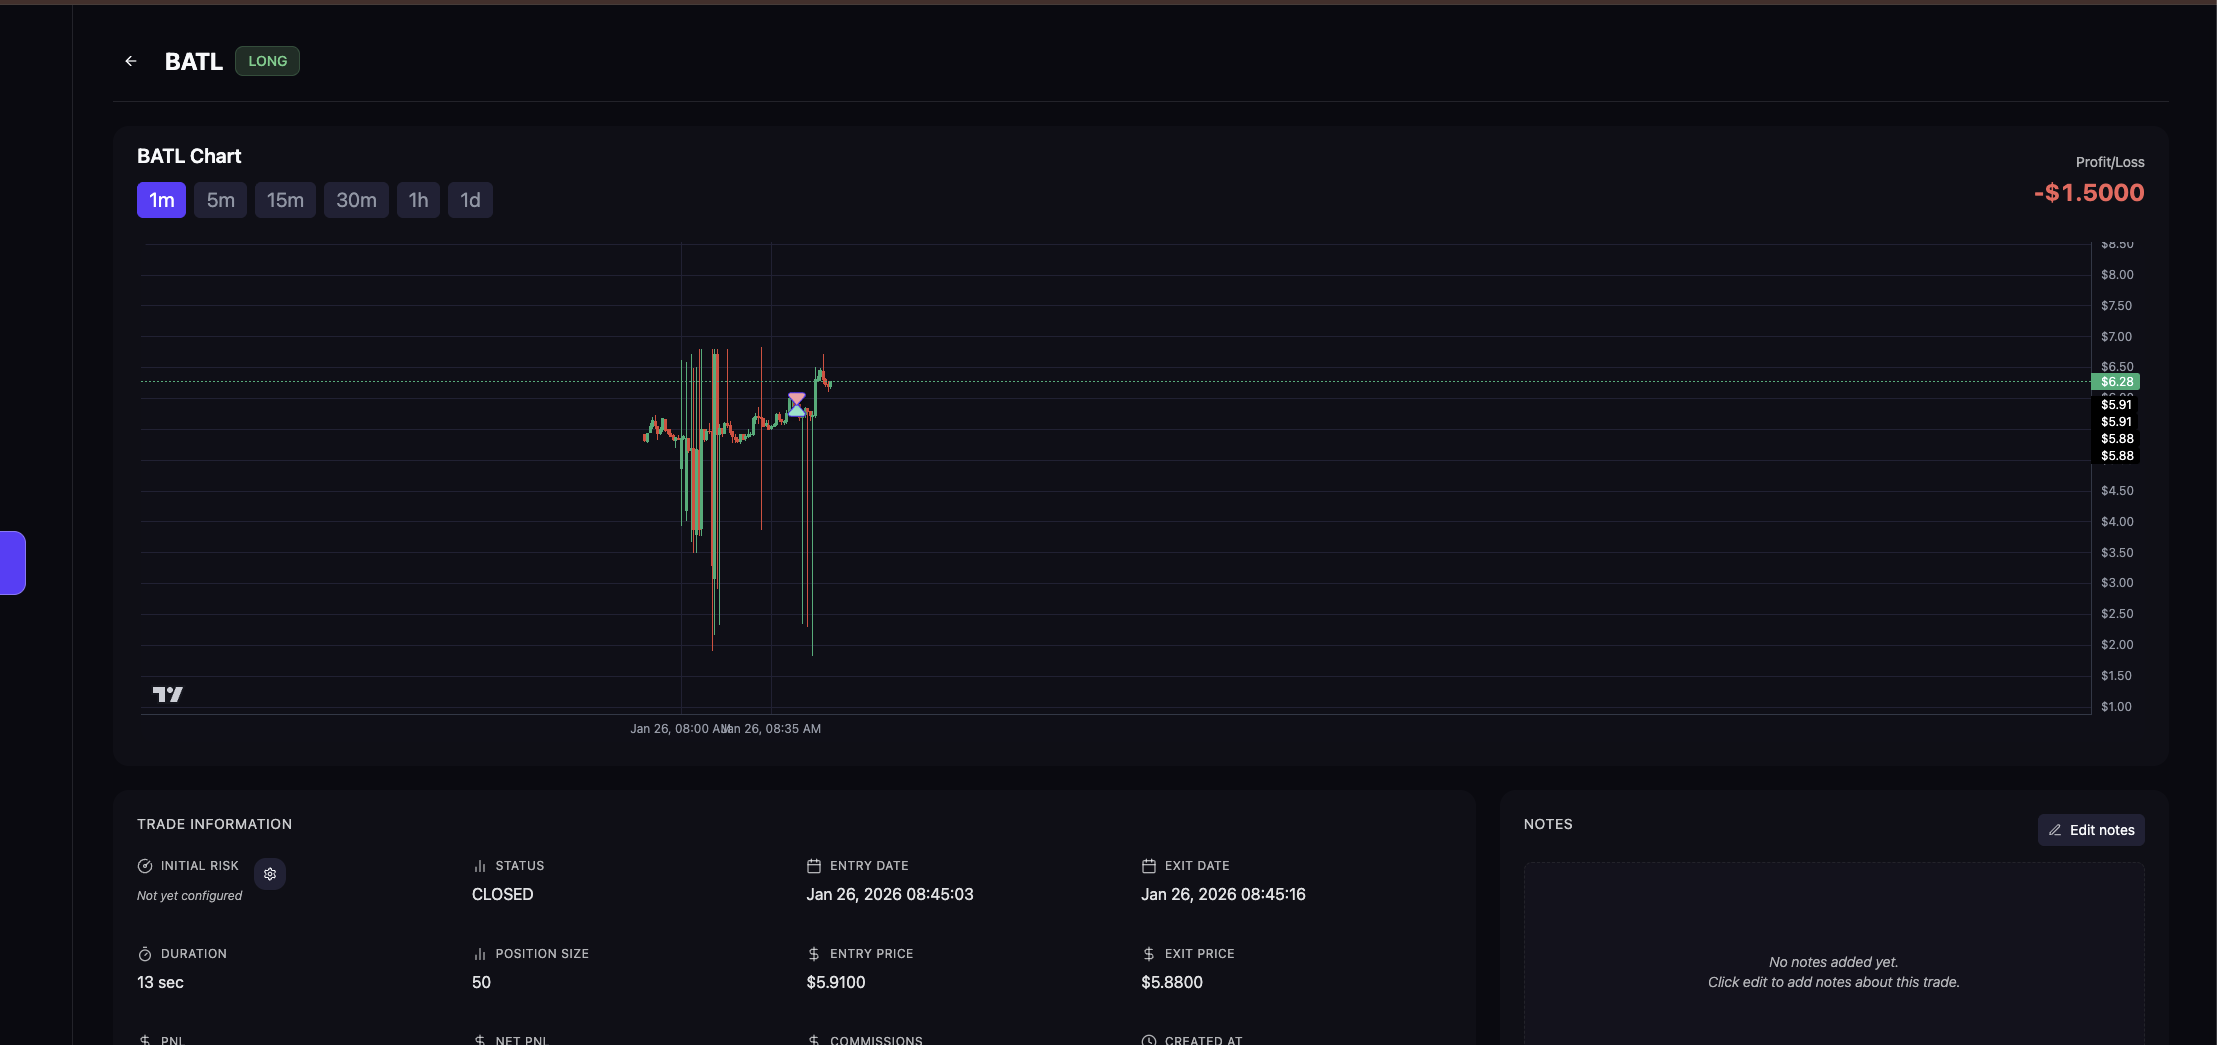The height and width of the screenshot is (1045, 2217).
Task: Click the LONG badge next to BATL
Action: [x=267, y=61]
